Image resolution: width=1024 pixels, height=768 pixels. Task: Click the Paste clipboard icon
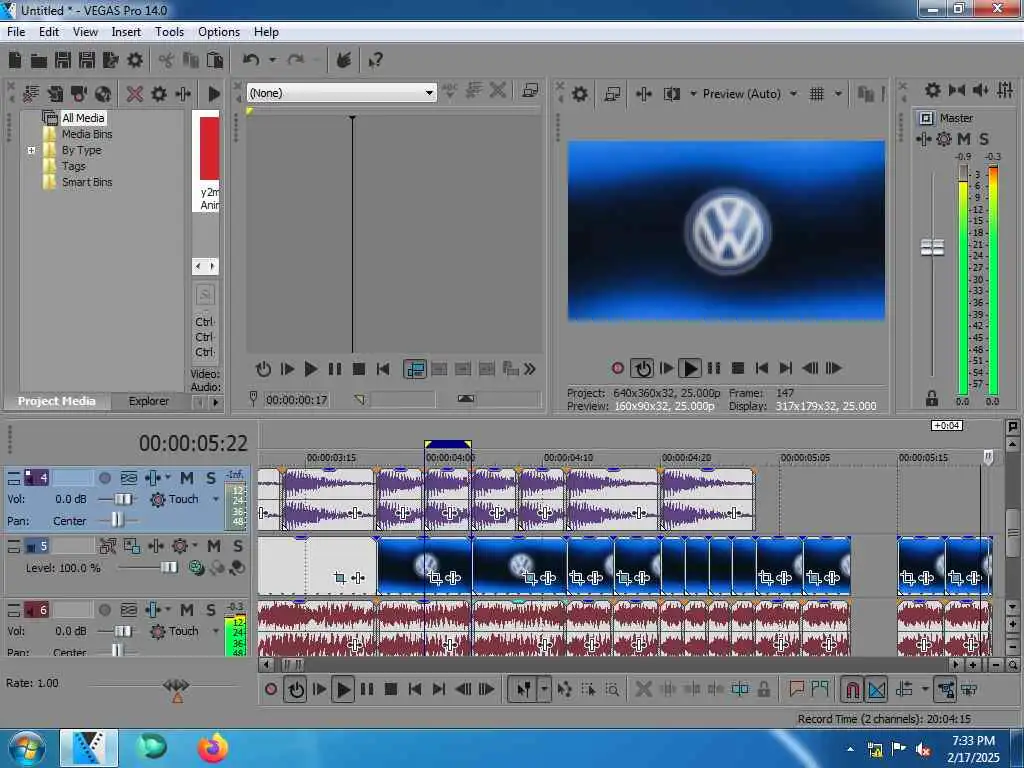(x=215, y=61)
